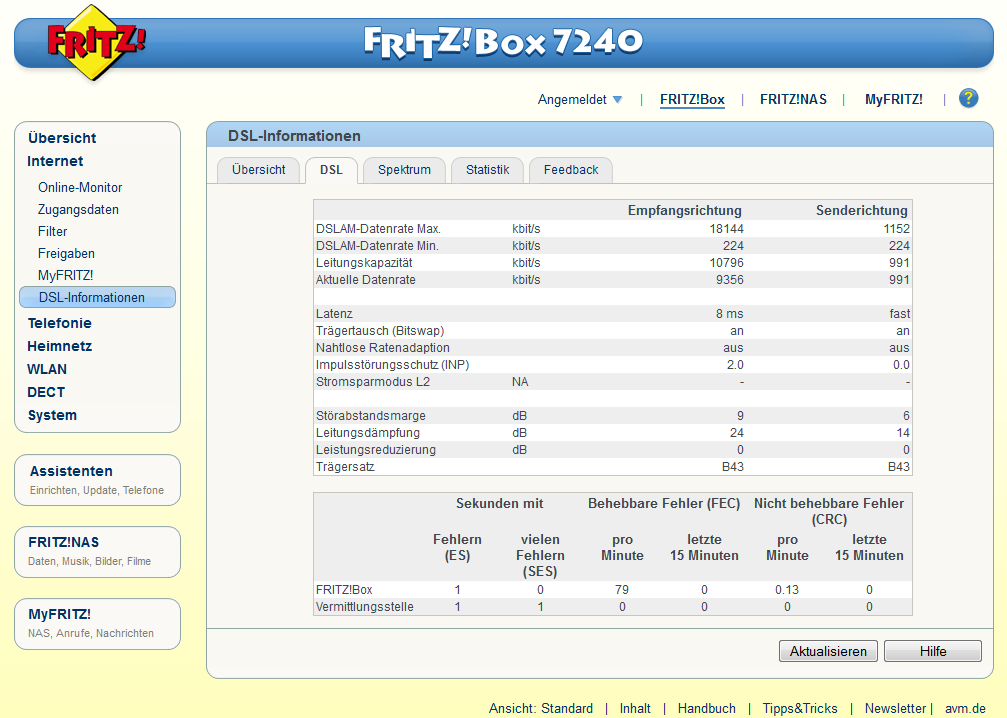Click the DSL-Informationen page title
Image resolution: width=1007 pixels, height=718 pixels.
coord(294,136)
